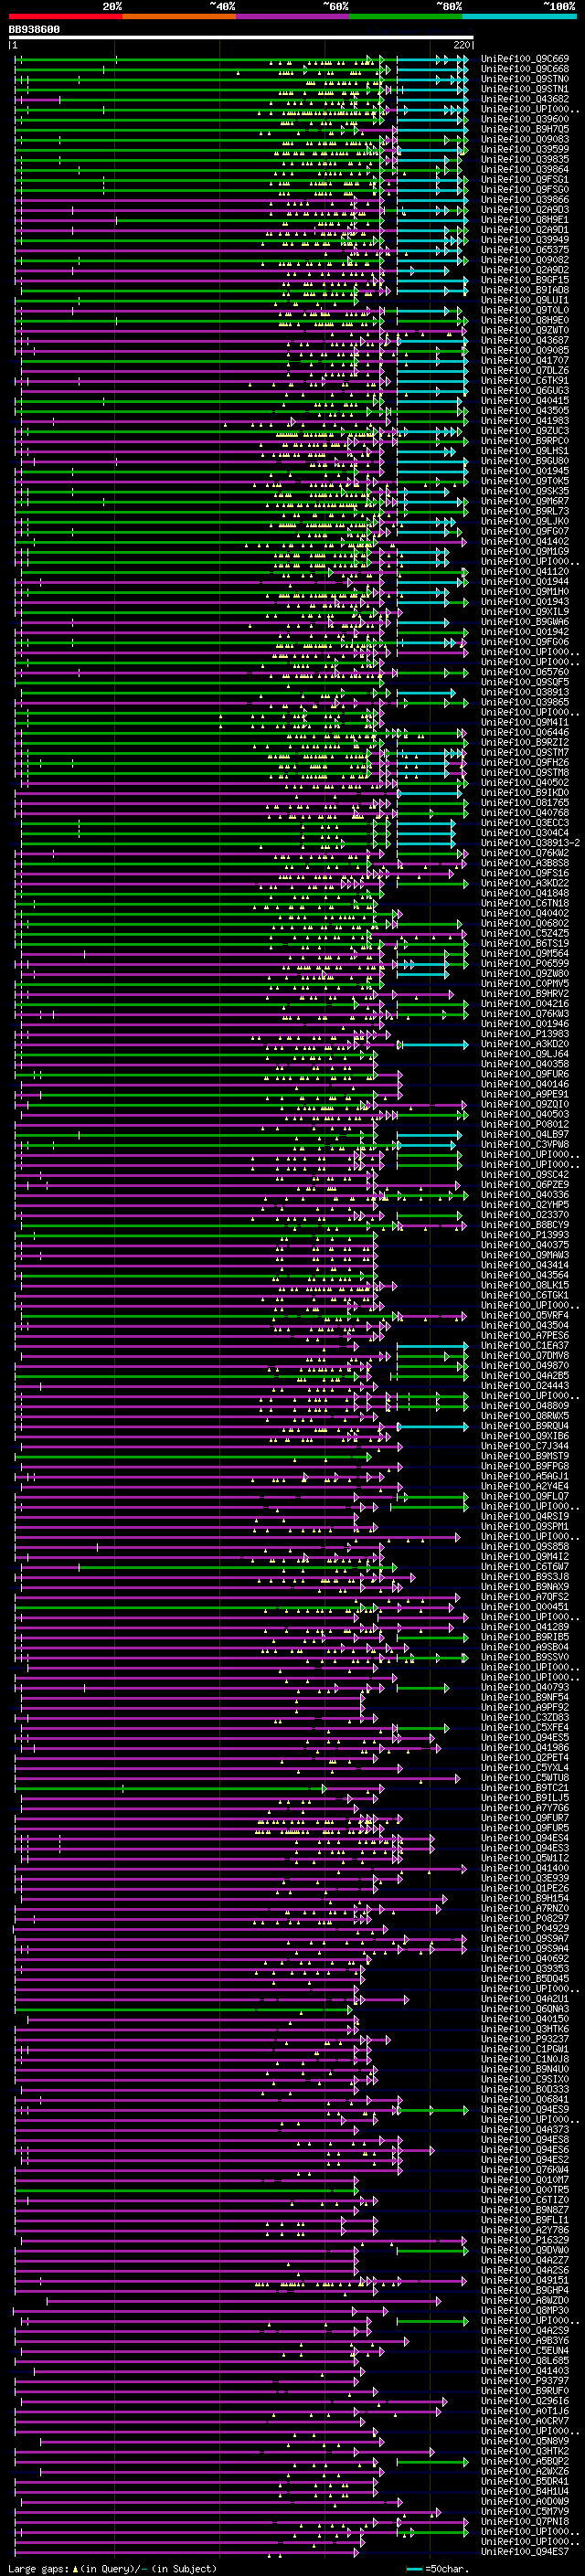The height and width of the screenshot is (2576, 585).
Task: Click the UniRef100_O65760 label
Action: (525, 672)
